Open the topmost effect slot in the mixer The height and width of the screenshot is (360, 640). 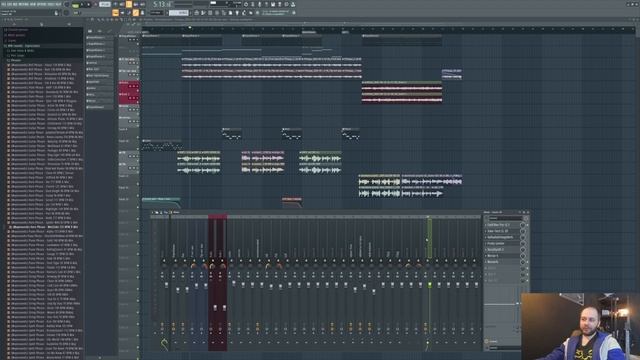[502, 225]
